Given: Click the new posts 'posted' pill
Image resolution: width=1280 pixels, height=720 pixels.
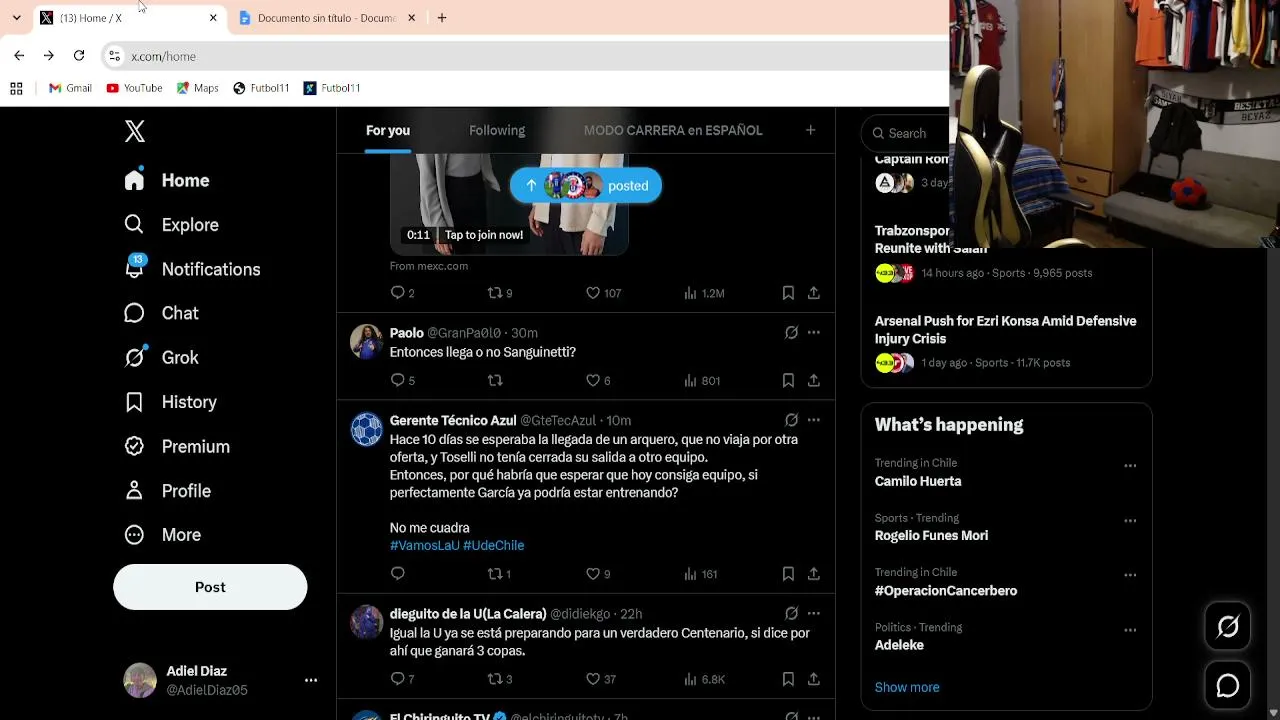Looking at the screenshot, I should pyautogui.click(x=586, y=185).
